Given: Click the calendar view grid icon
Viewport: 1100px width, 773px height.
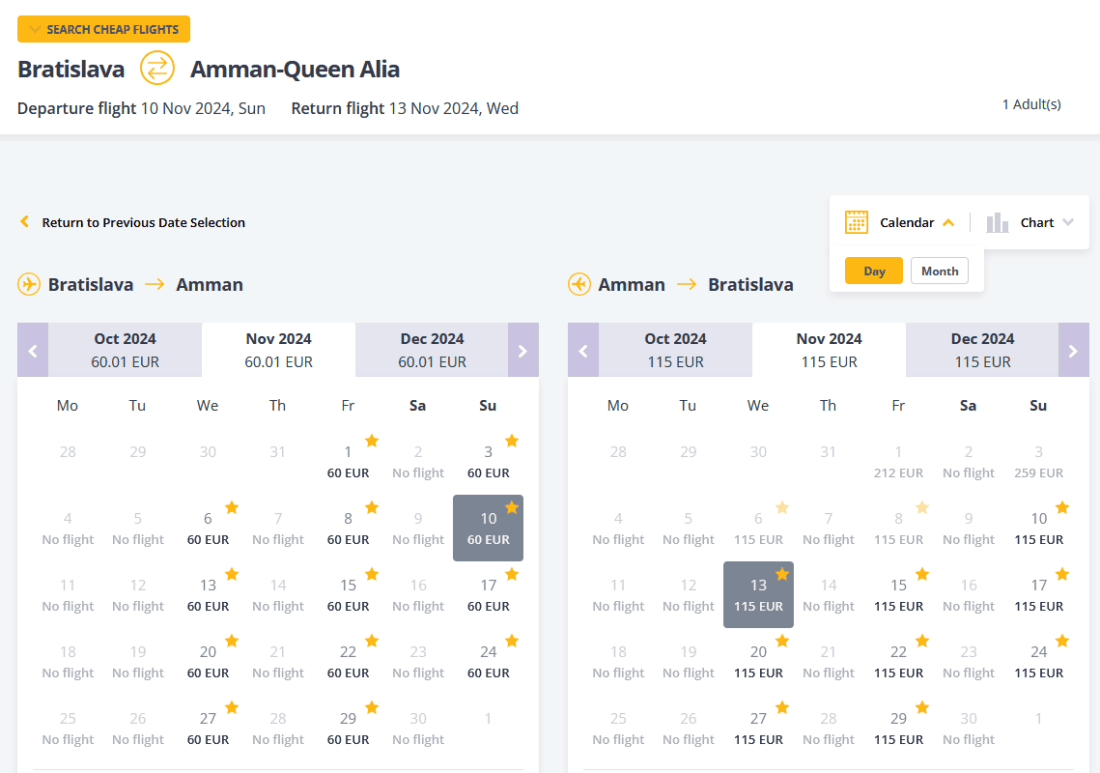Looking at the screenshot, I should 856,222.
